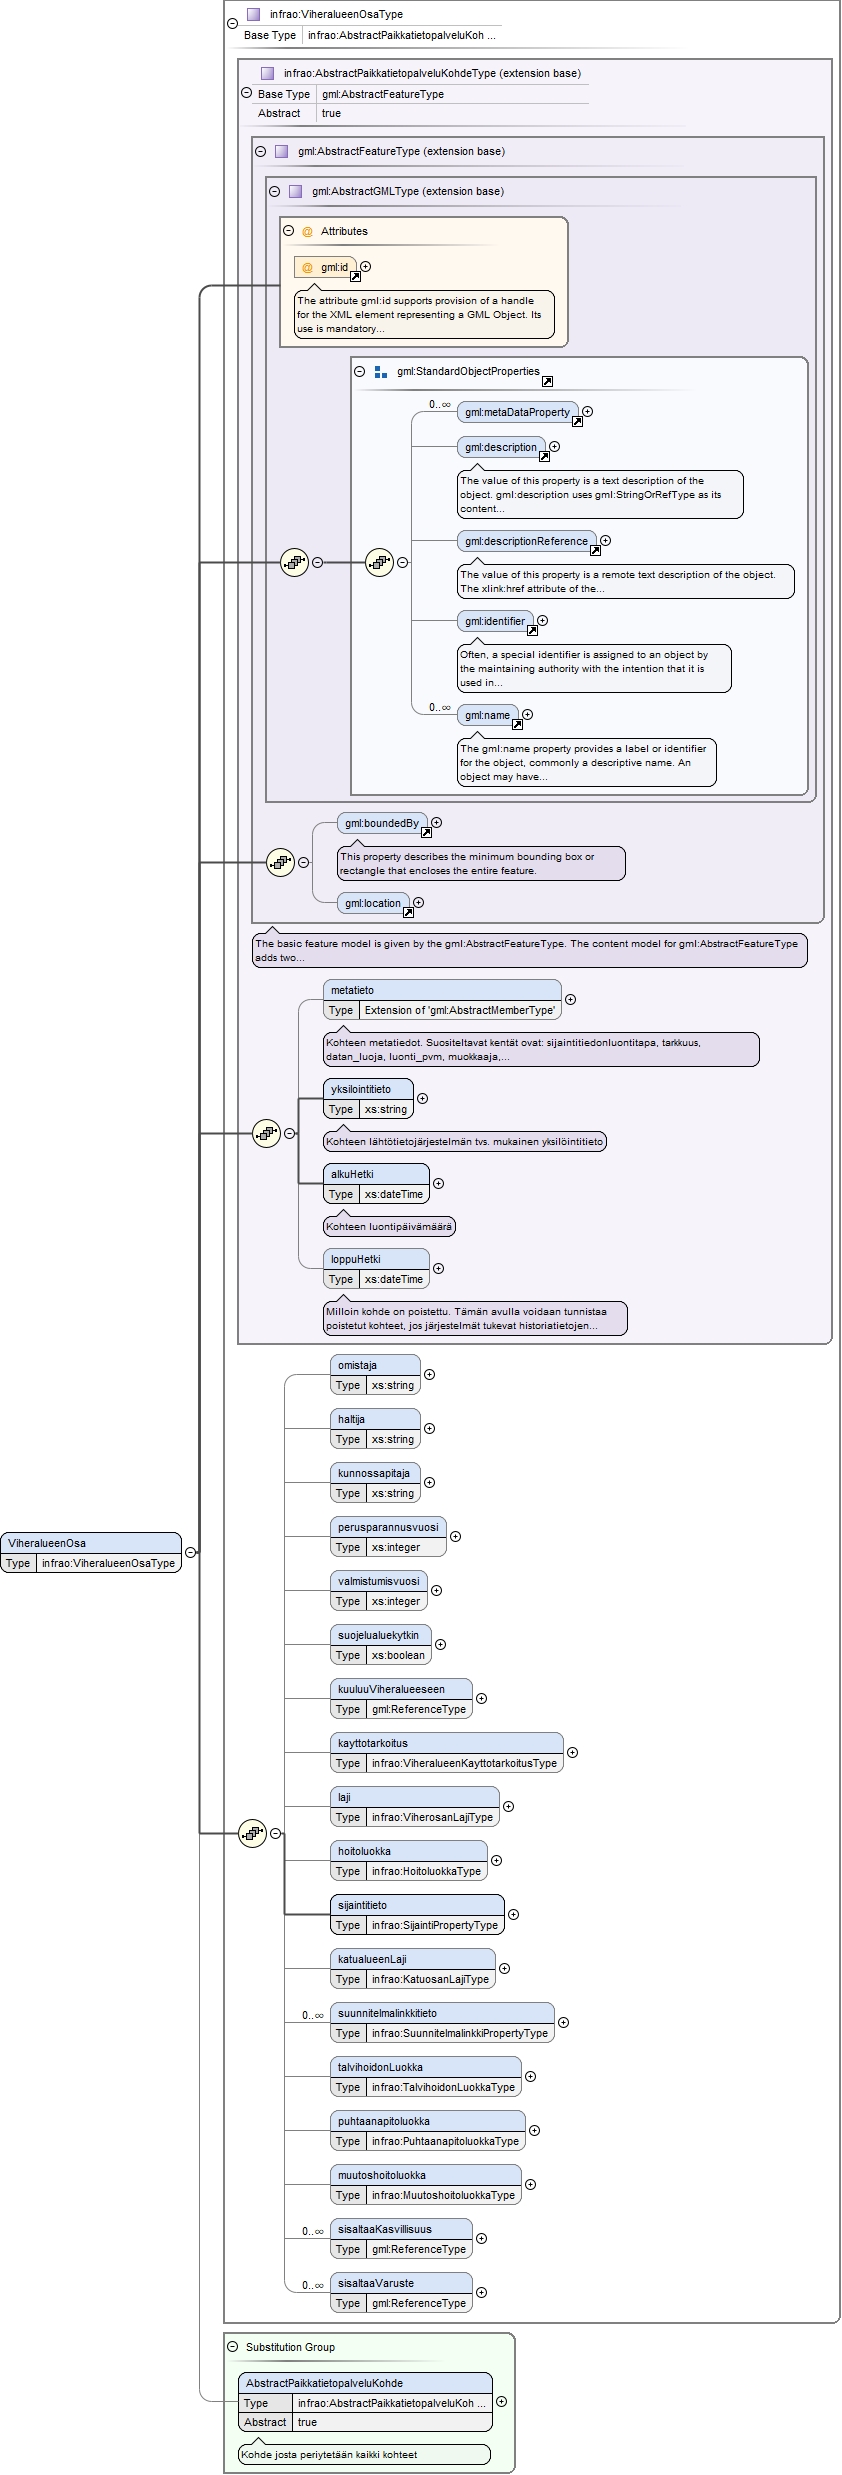Collapse the ViheralueenOsa root node
This screenshot has width=842, height=2475.
(x=190, y=1552)
